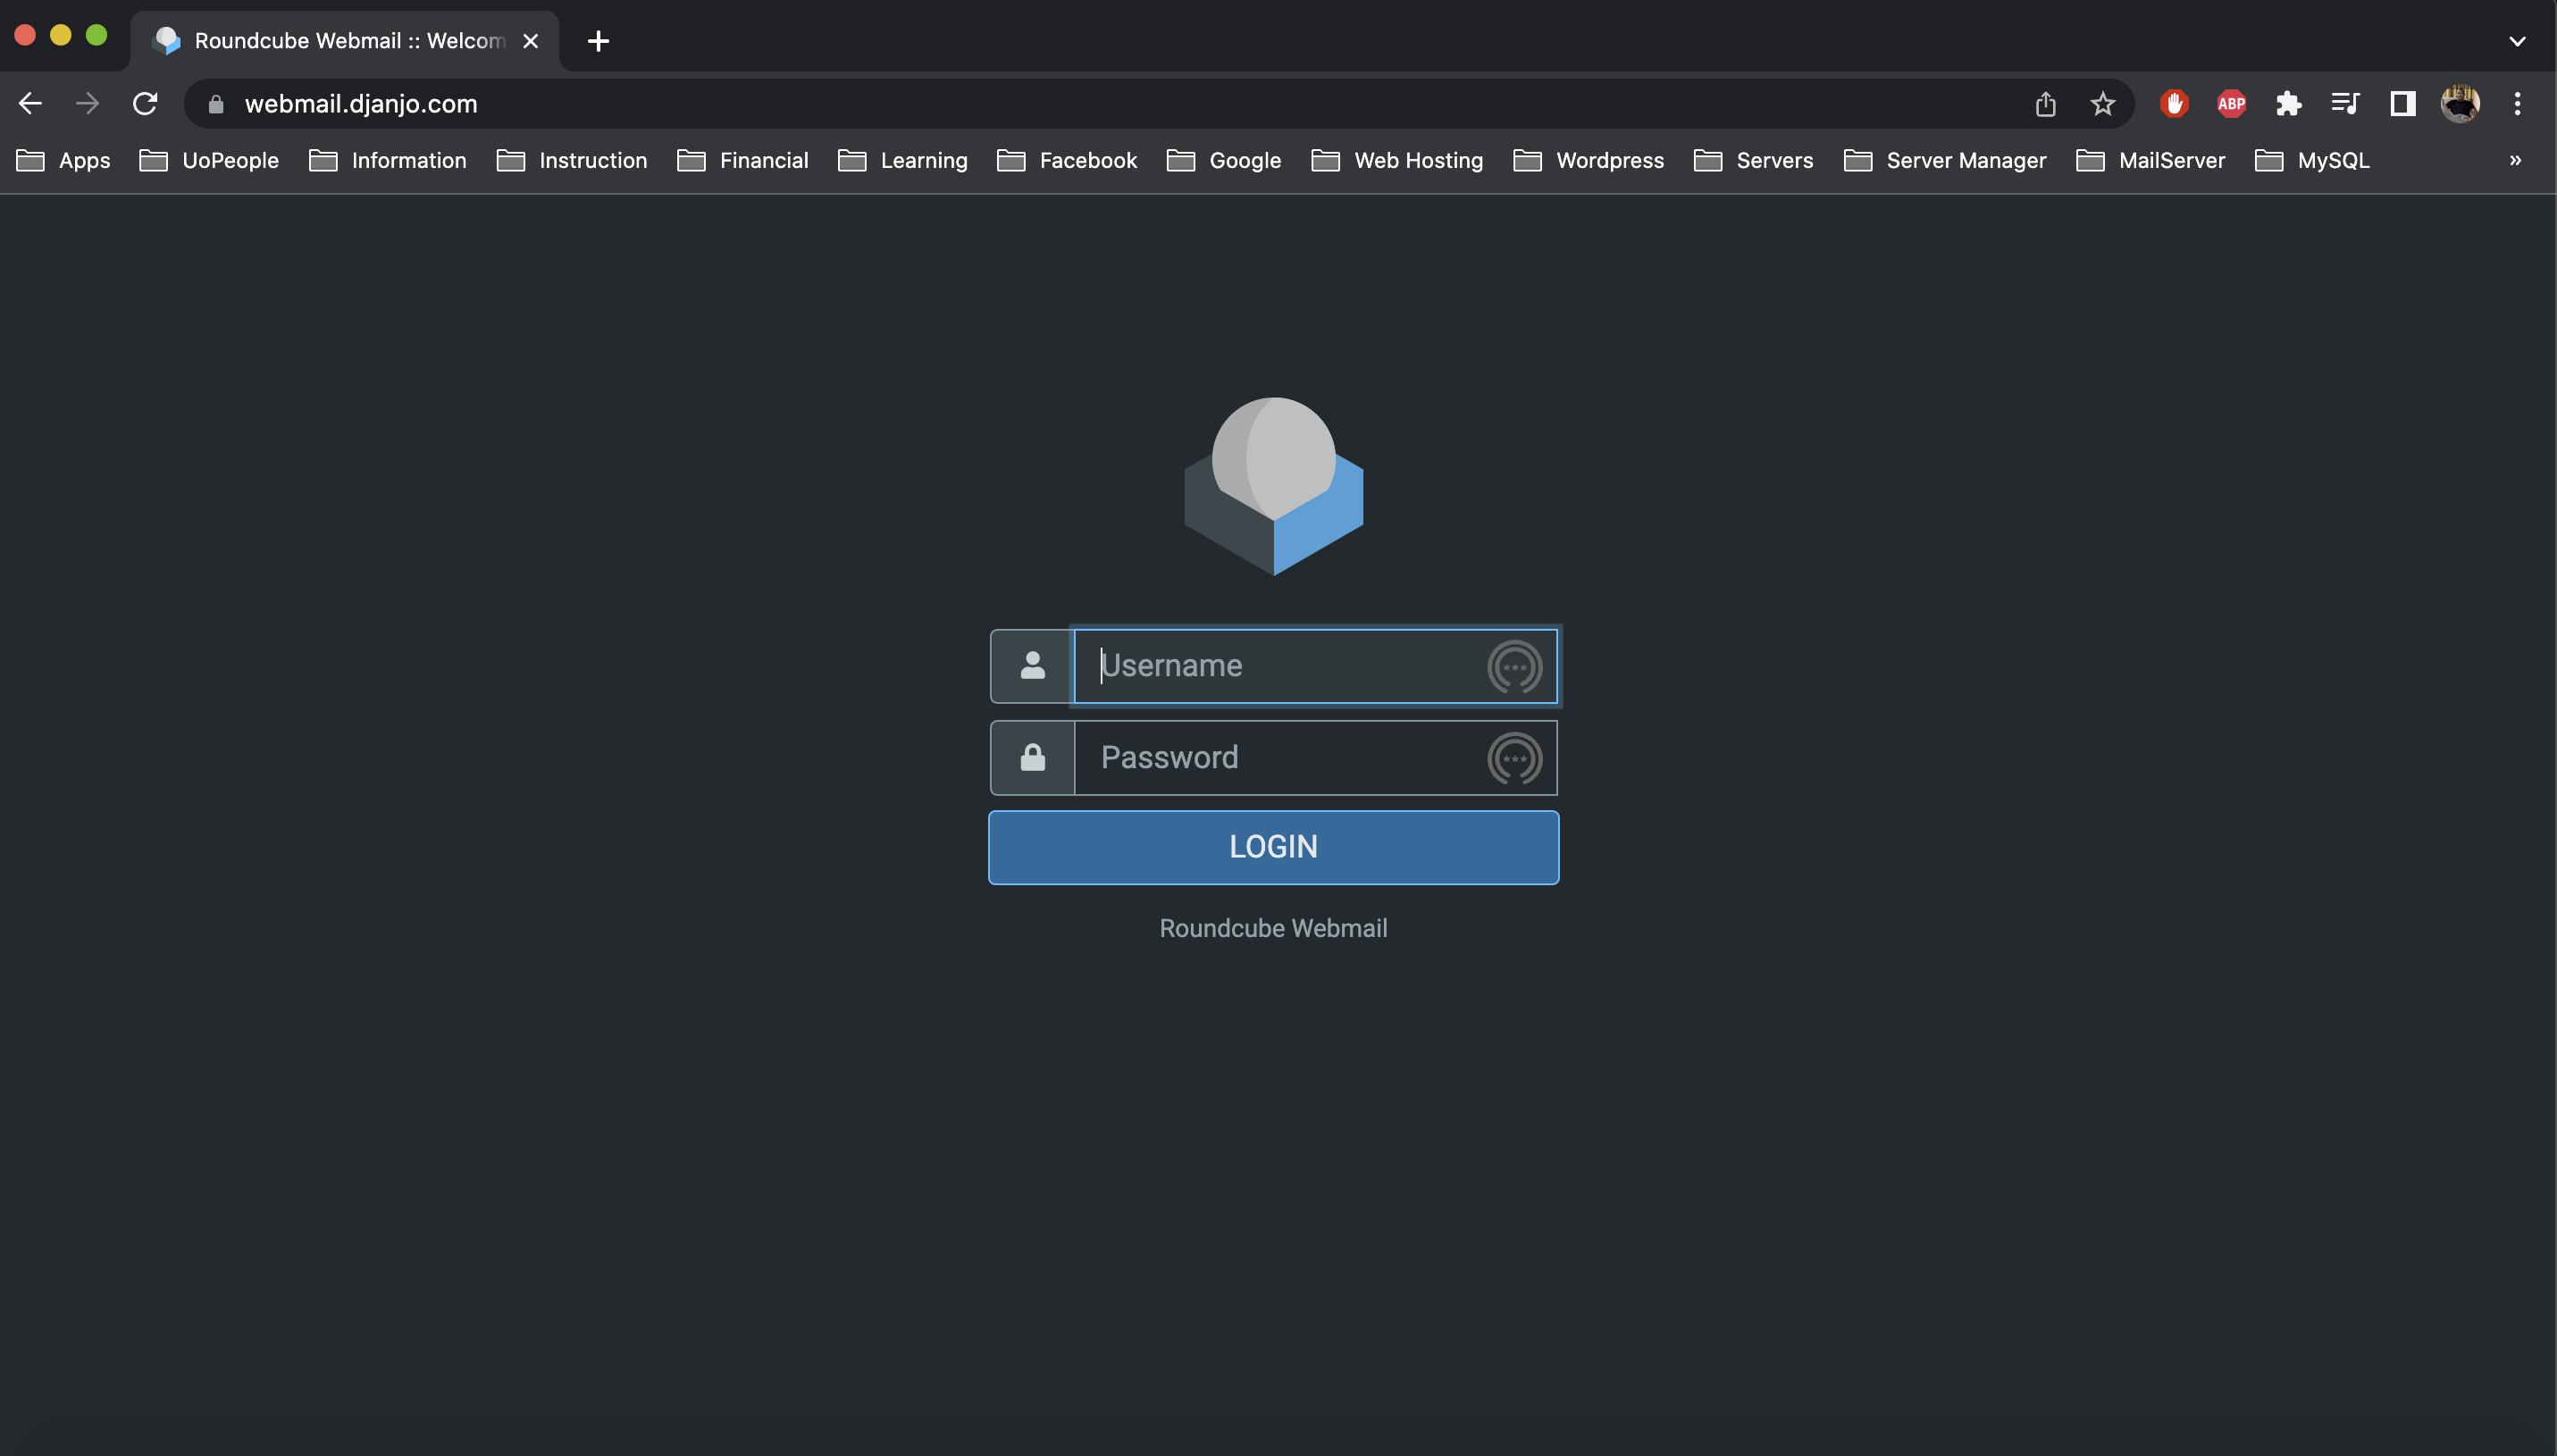Bookmark this page with the star icon
The width and height of the screenshot is (2557, 1456).
[2102, 104]
